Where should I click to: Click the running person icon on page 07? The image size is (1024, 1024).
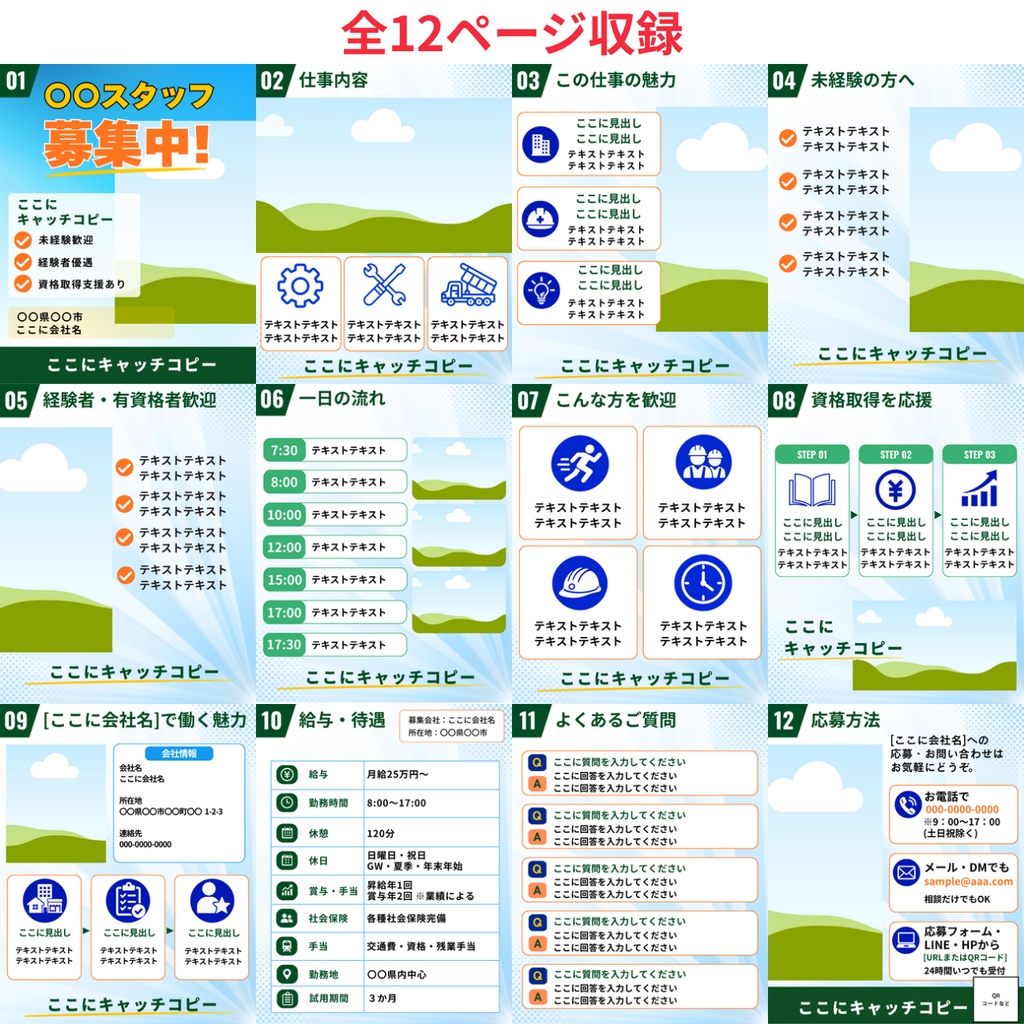tap(579, 464)
